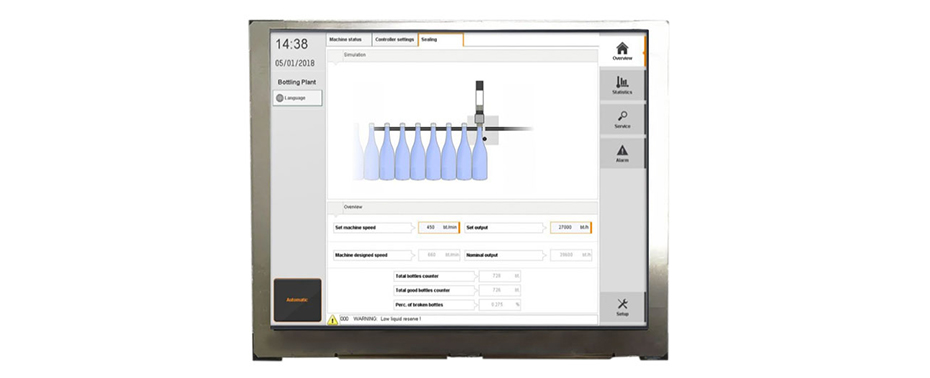Screen dimensions: 930x378
Task: Click the sealing head in simulation
Action: coord(479,102)
